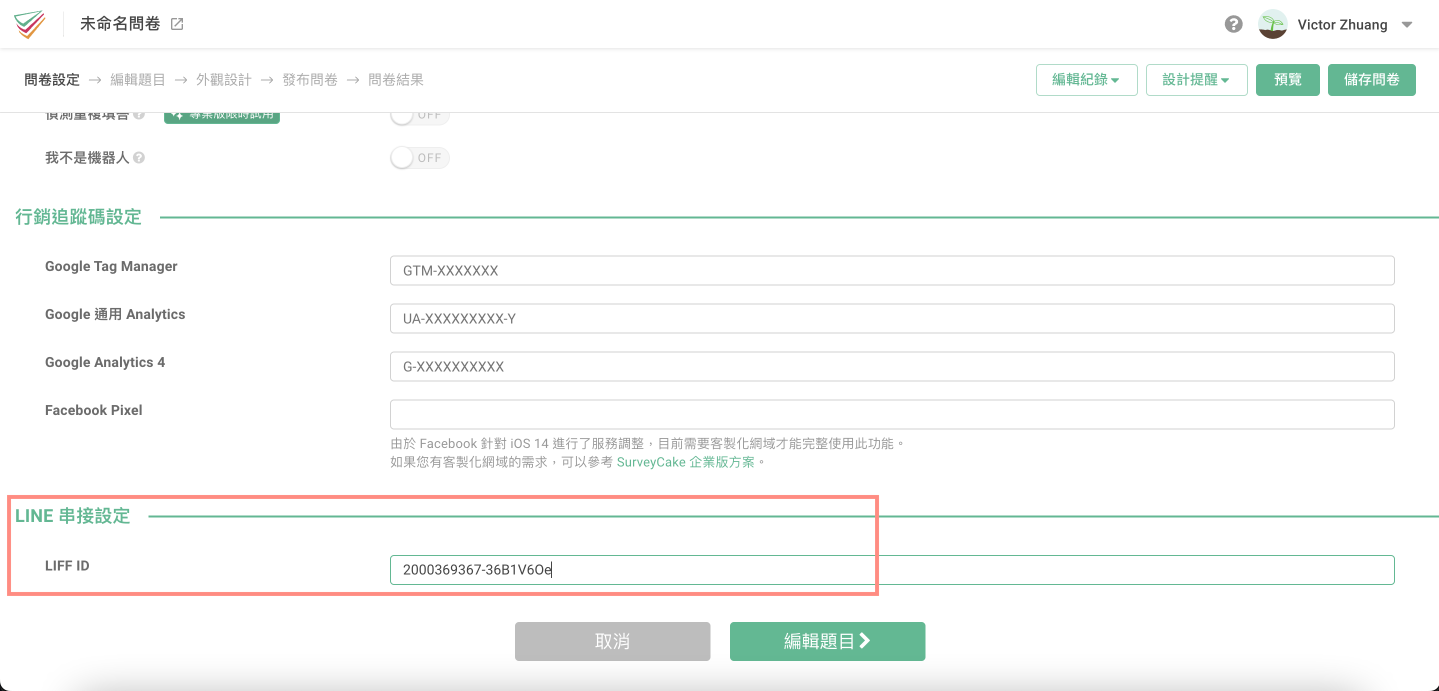
Task: Go to the 編輯題目 step in breadcrumb
Action: 138,80
